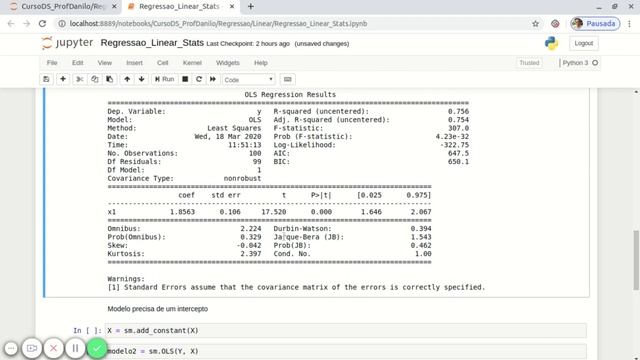Open the View menu
This screenshot has width=640, height=360.
104,63
